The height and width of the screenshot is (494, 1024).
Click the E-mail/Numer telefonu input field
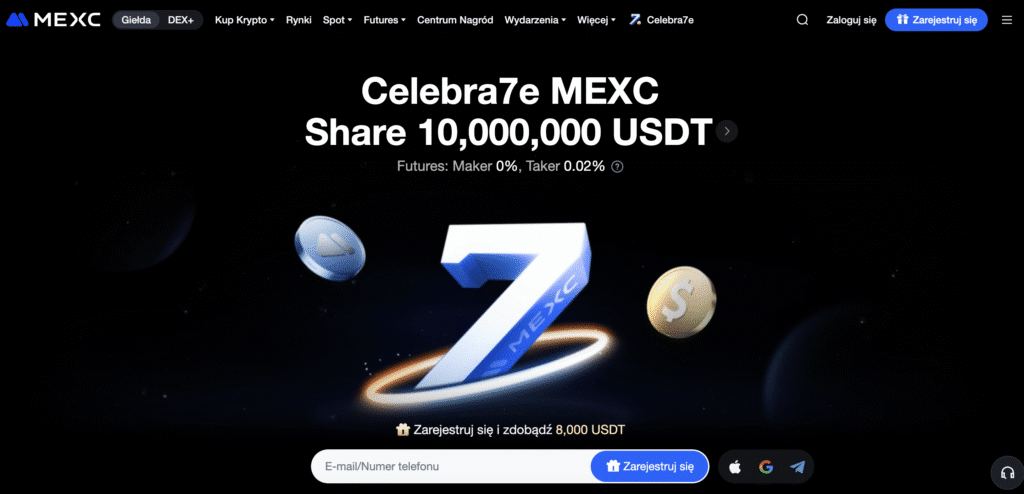[x=451, y=467]
